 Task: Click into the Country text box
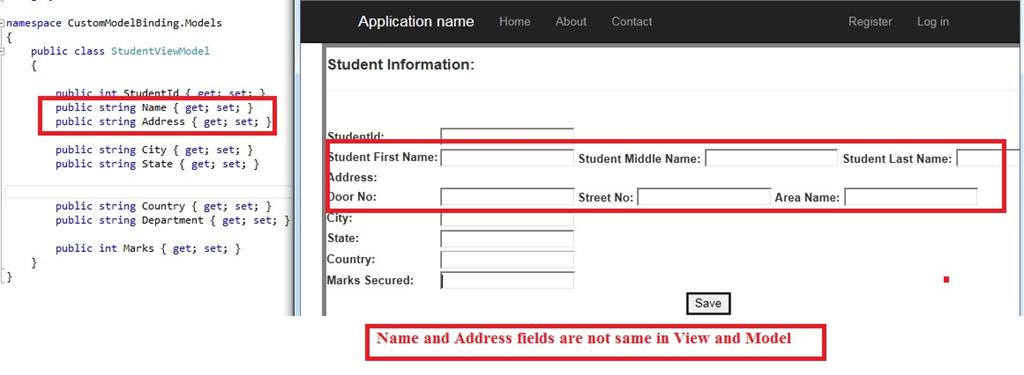pos(507,259)
